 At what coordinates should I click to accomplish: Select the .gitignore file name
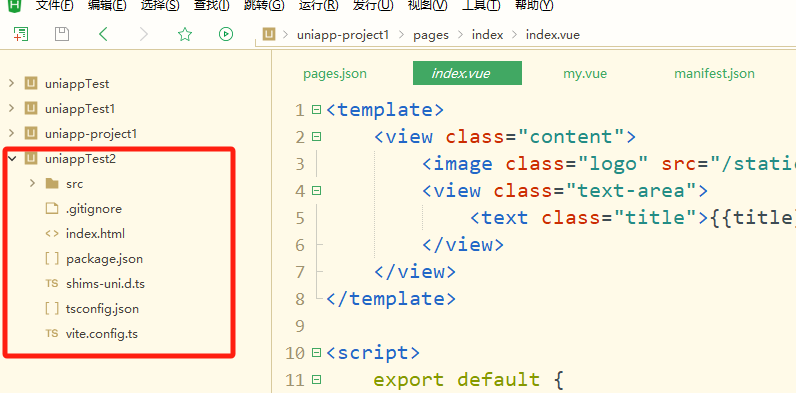click(x=93, y=209)
